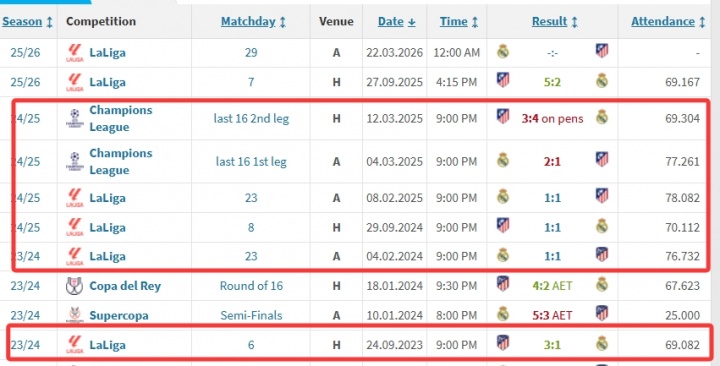This screenshot has height=366, width=720.
Task: Open the last 16 1st leg matchday link
Action: (x=251, y=162)
